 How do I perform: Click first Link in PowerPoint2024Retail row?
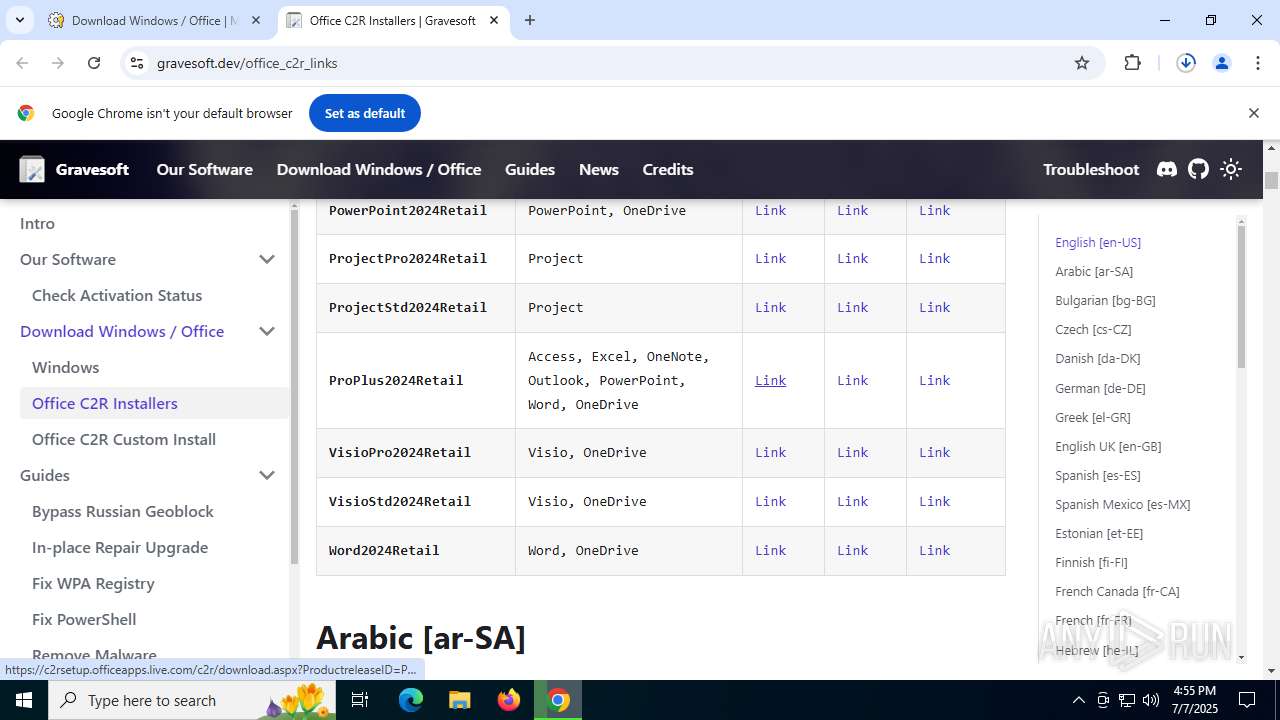tap(770, 210)
